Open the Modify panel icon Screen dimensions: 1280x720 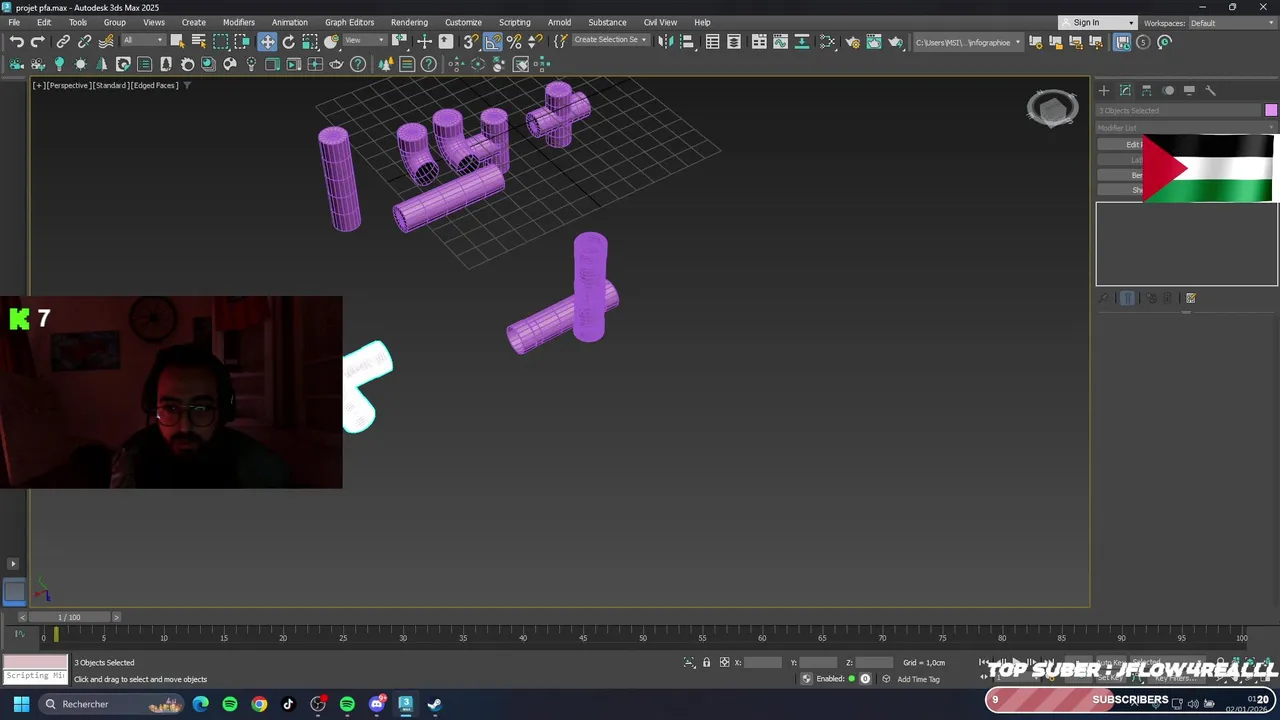[1125, 90]
